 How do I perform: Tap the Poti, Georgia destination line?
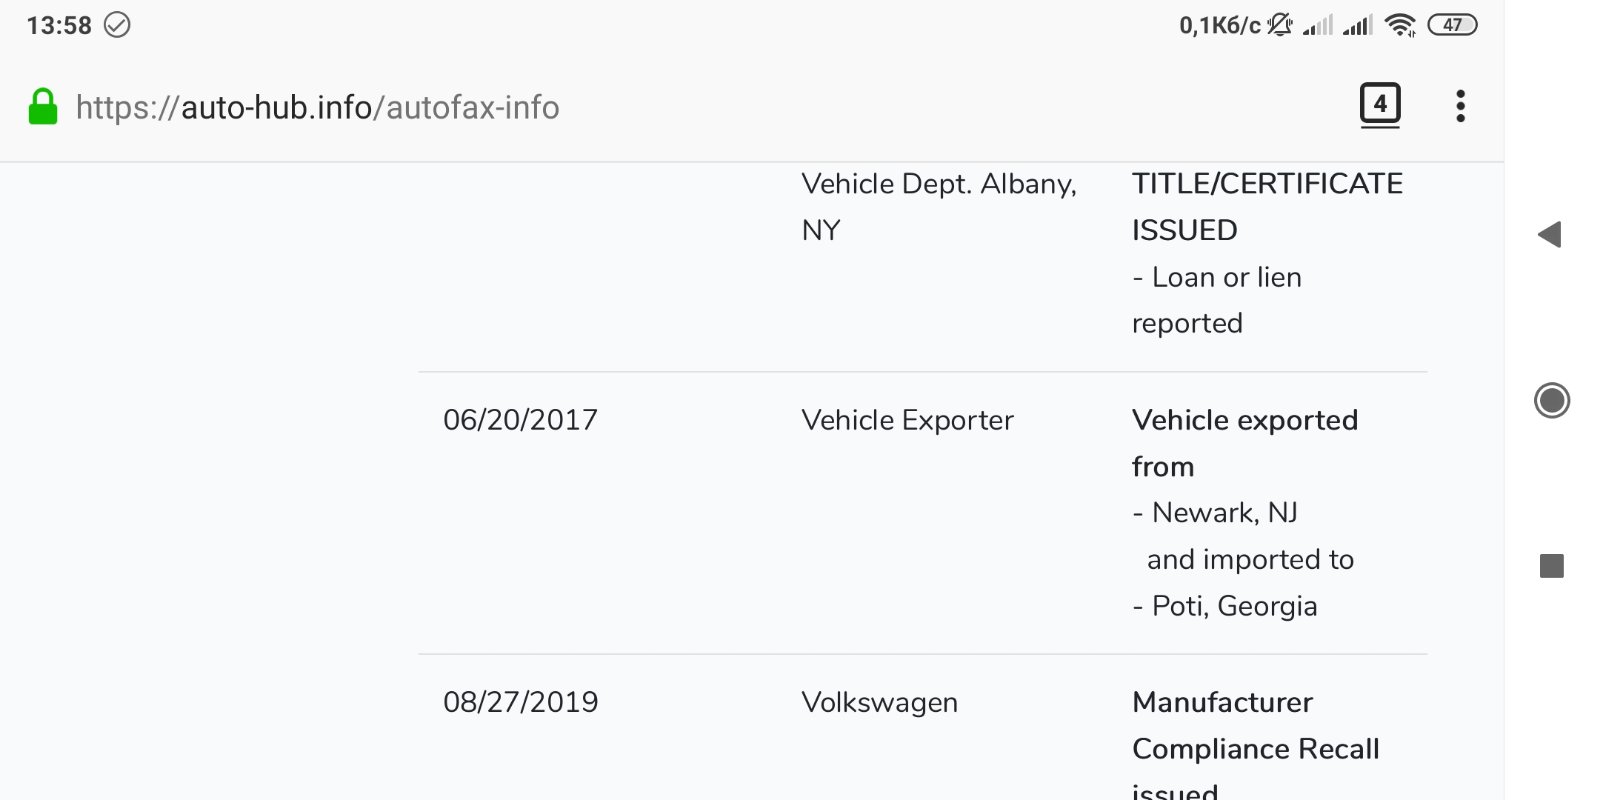(x=1225, y=606)
